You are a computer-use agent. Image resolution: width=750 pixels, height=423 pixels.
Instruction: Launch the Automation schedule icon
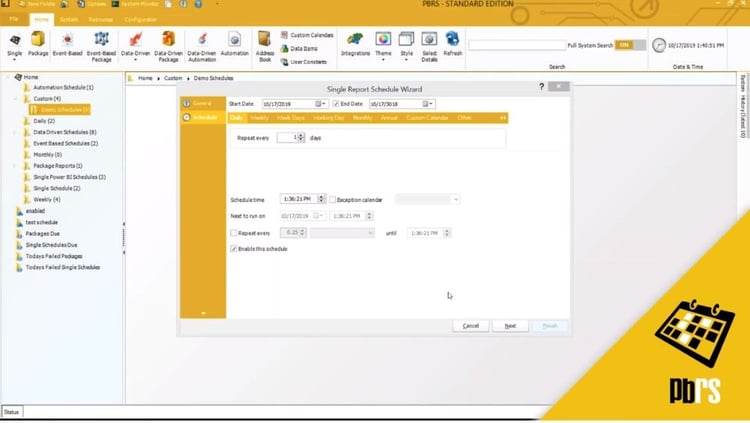point(234,44)
